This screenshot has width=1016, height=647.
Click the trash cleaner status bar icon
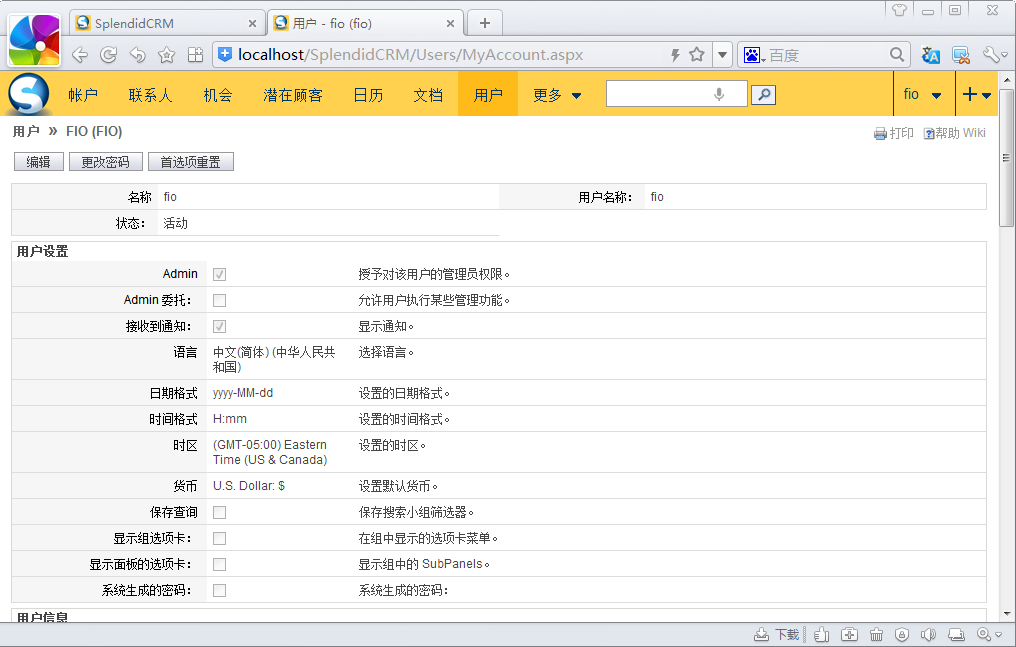click(x=876, y=635)
